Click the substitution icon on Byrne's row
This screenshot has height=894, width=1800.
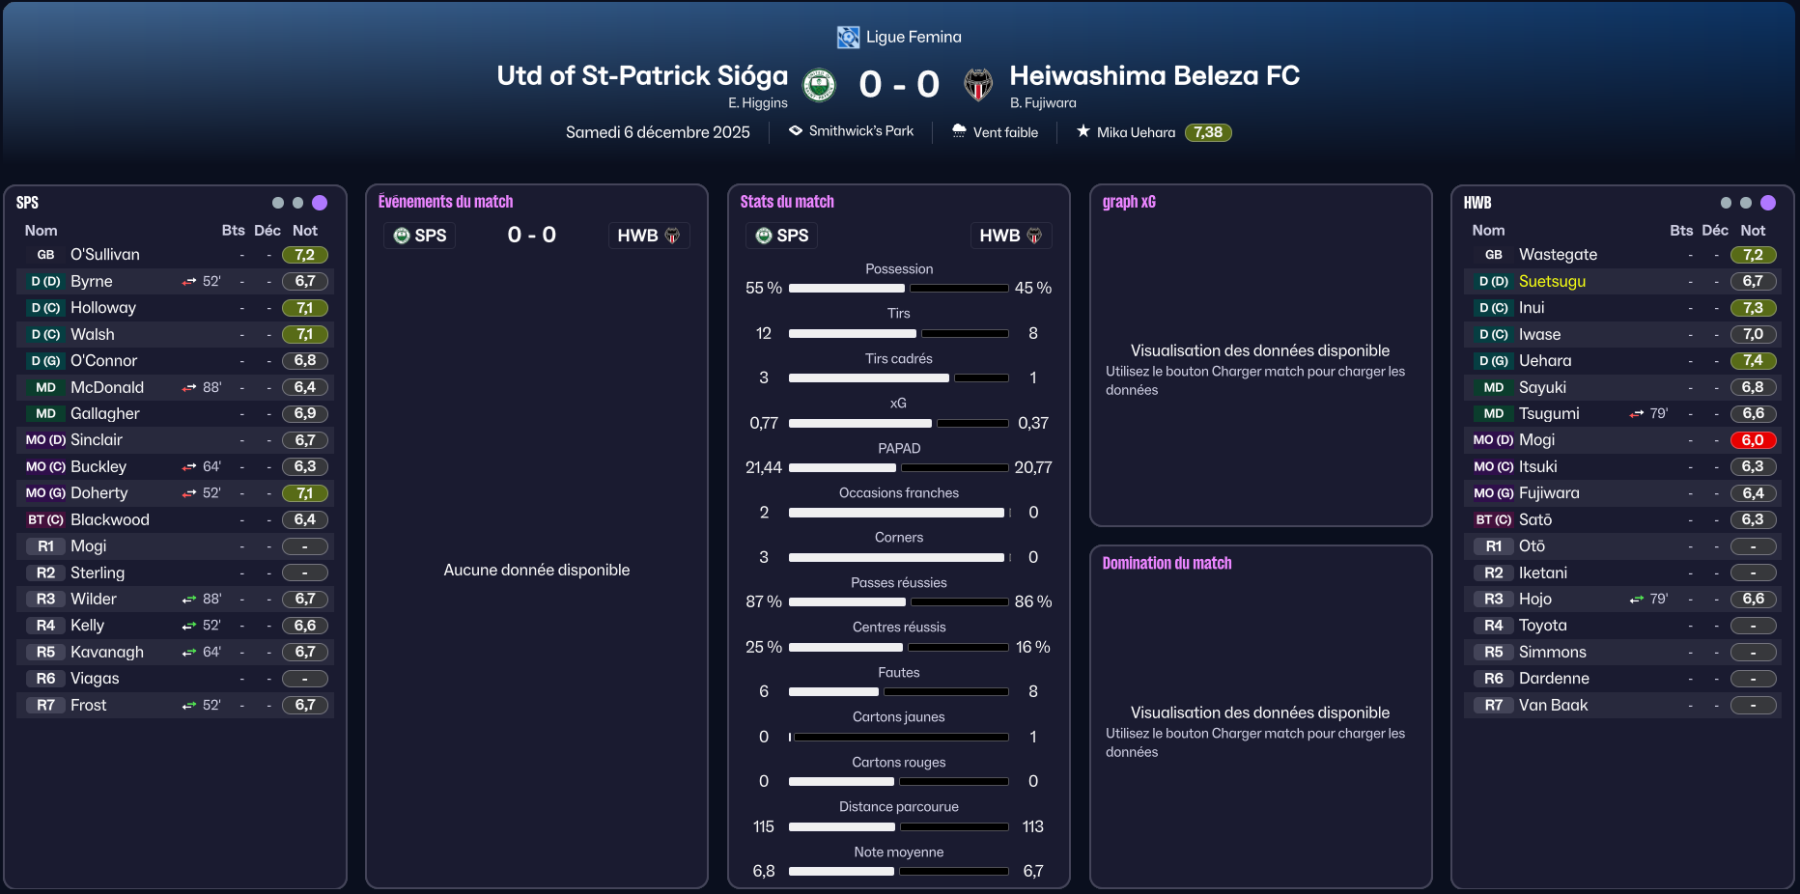click(x=189, y=282)
